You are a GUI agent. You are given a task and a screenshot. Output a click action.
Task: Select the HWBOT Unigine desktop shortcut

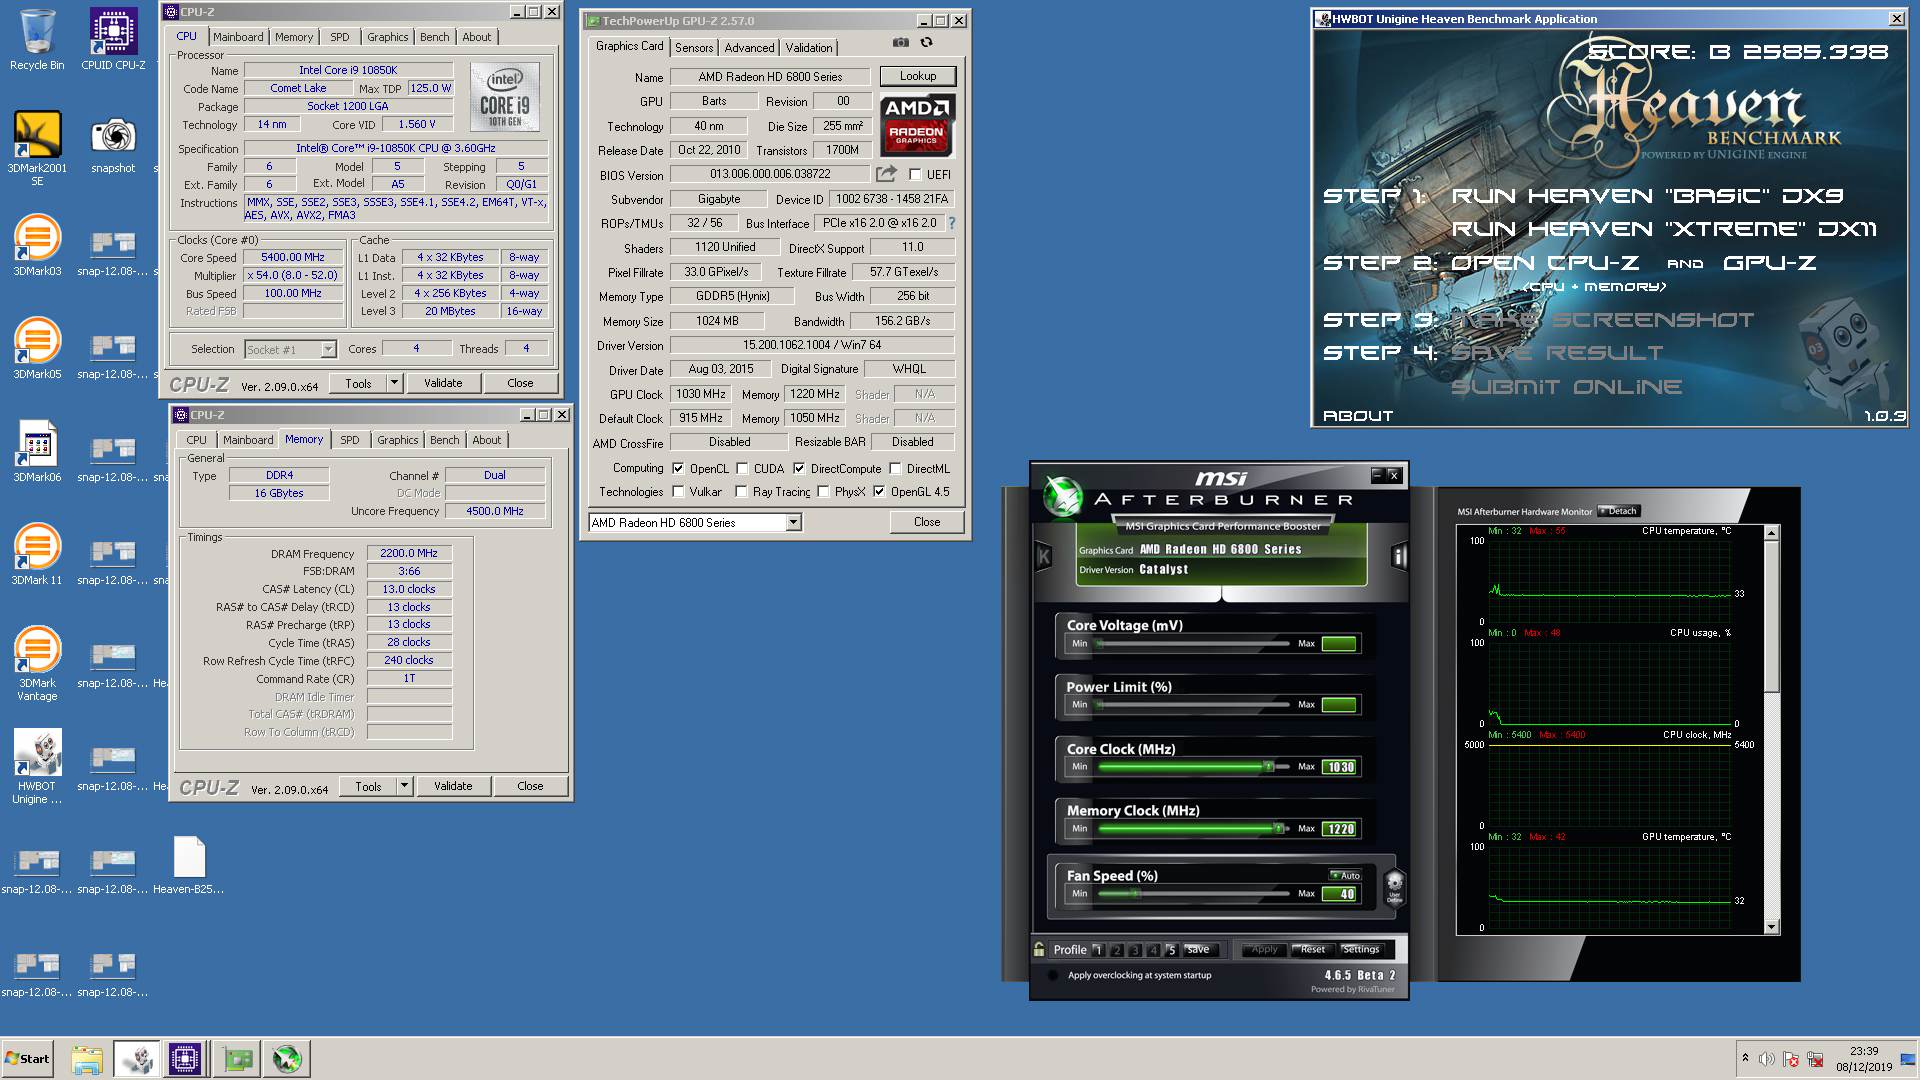coord(37,767)
